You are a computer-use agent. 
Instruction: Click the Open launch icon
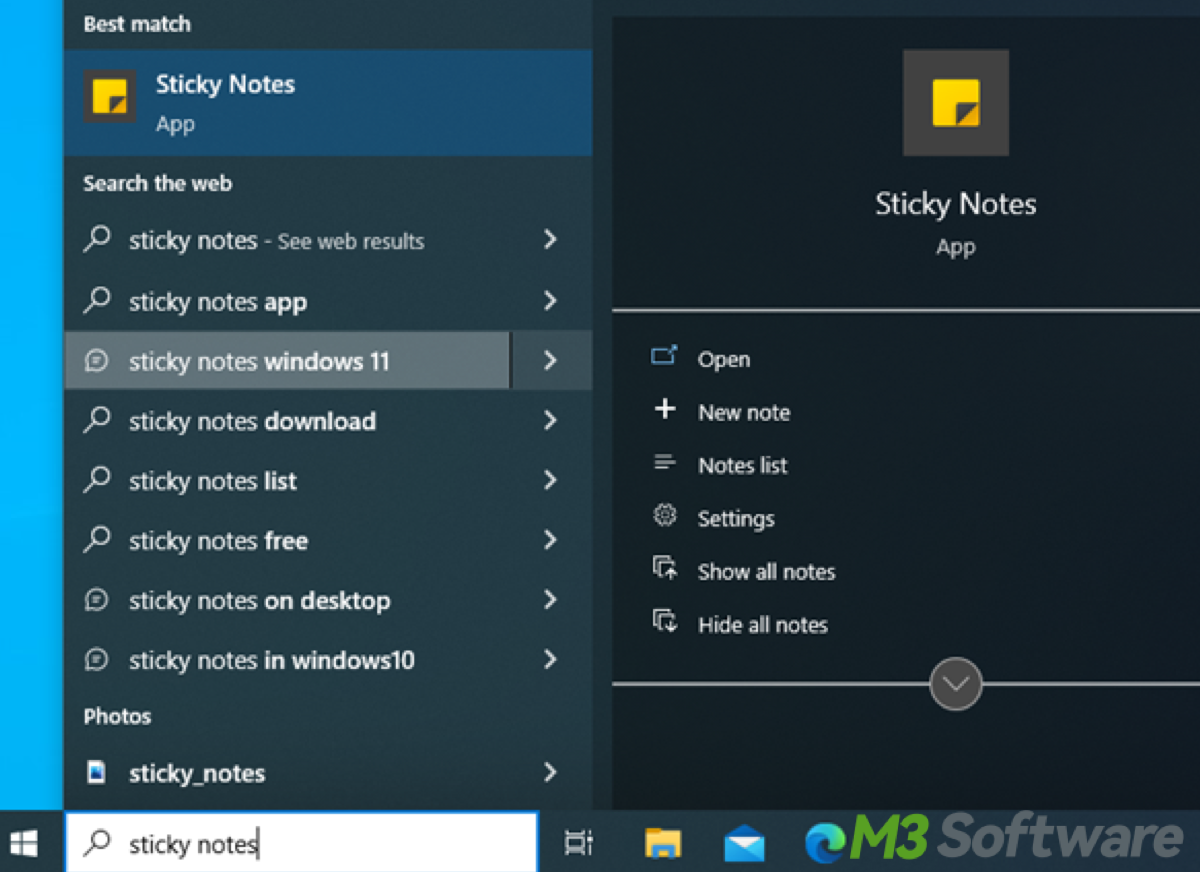pos(664,356)
